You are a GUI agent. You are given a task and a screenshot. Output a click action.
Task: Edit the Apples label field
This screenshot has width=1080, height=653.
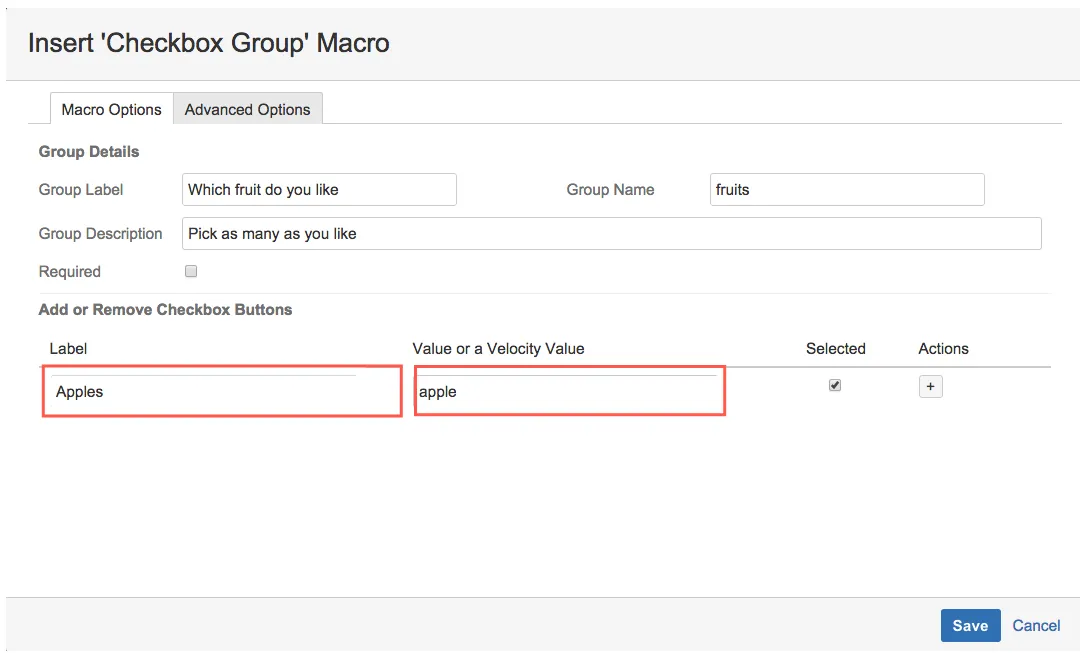pyautogui.click(x=222, y=391)
